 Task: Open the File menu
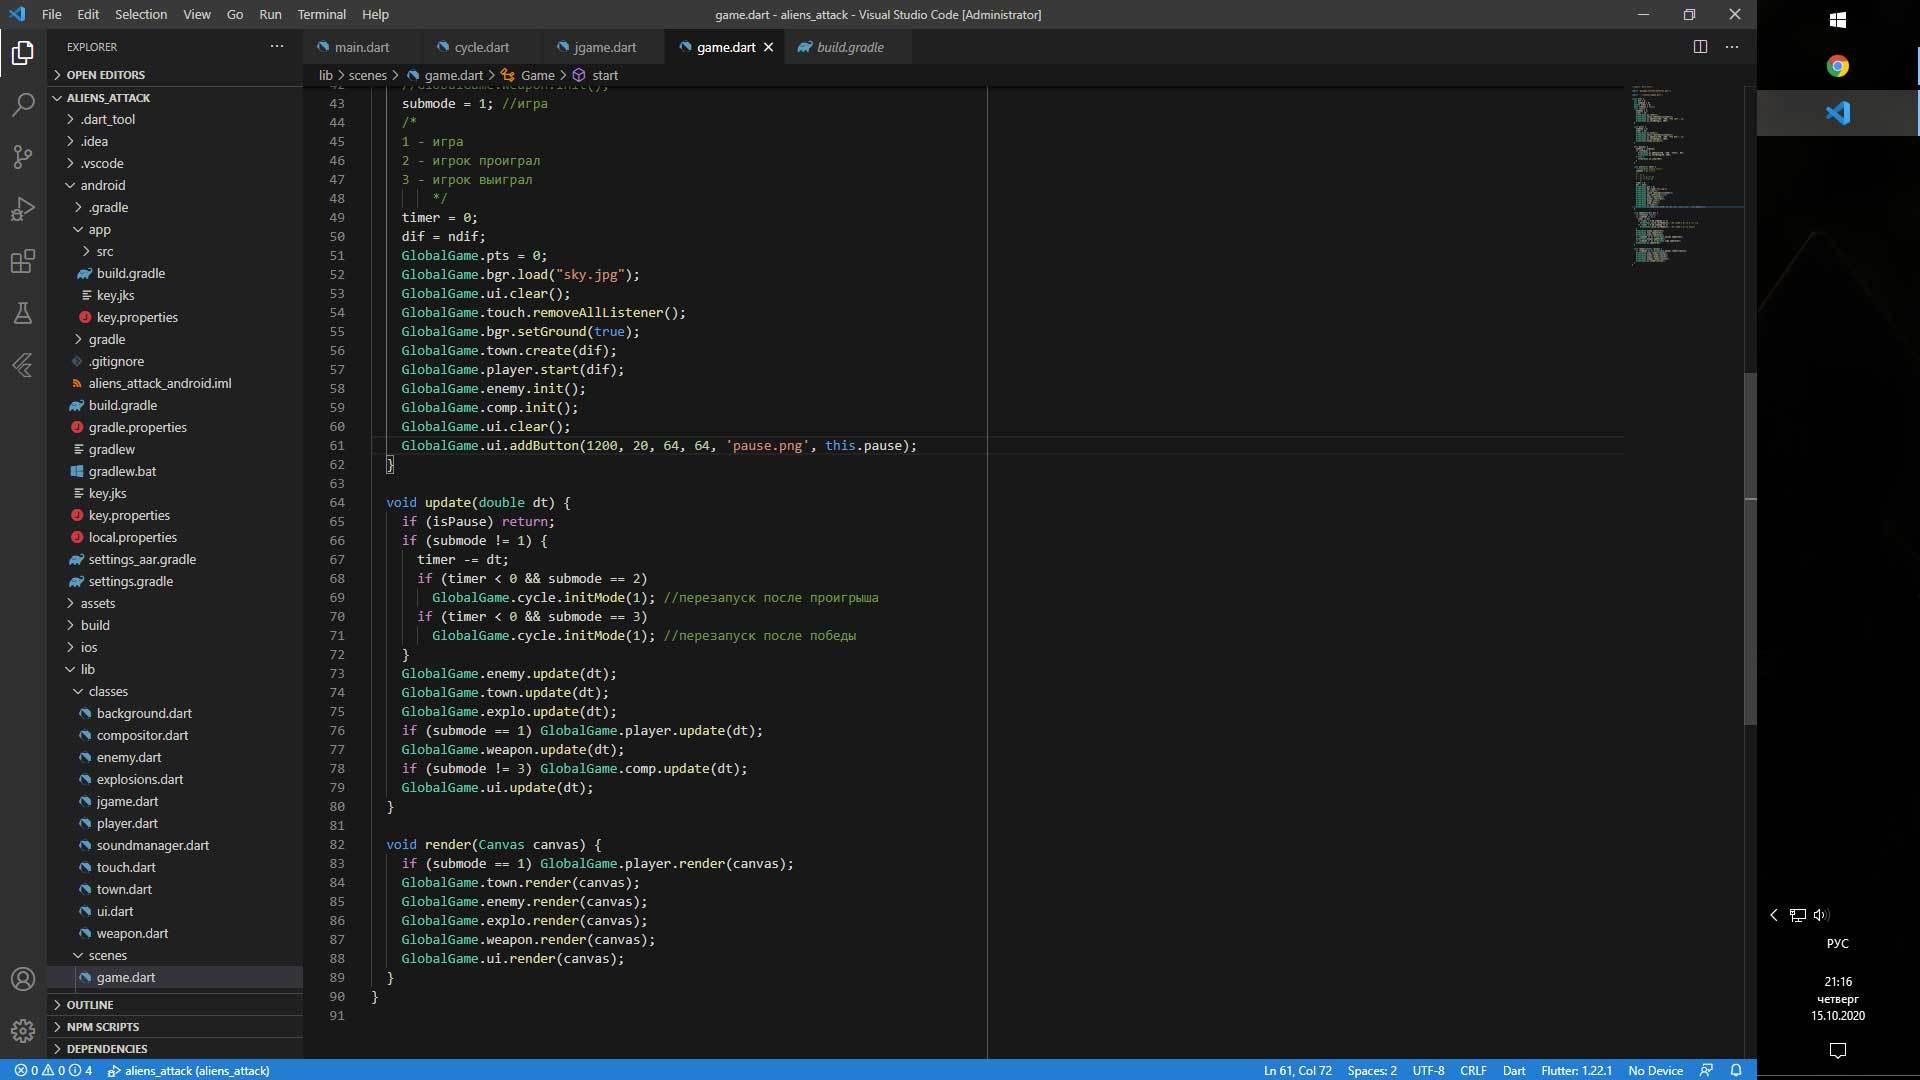click(x=52, y=14)
